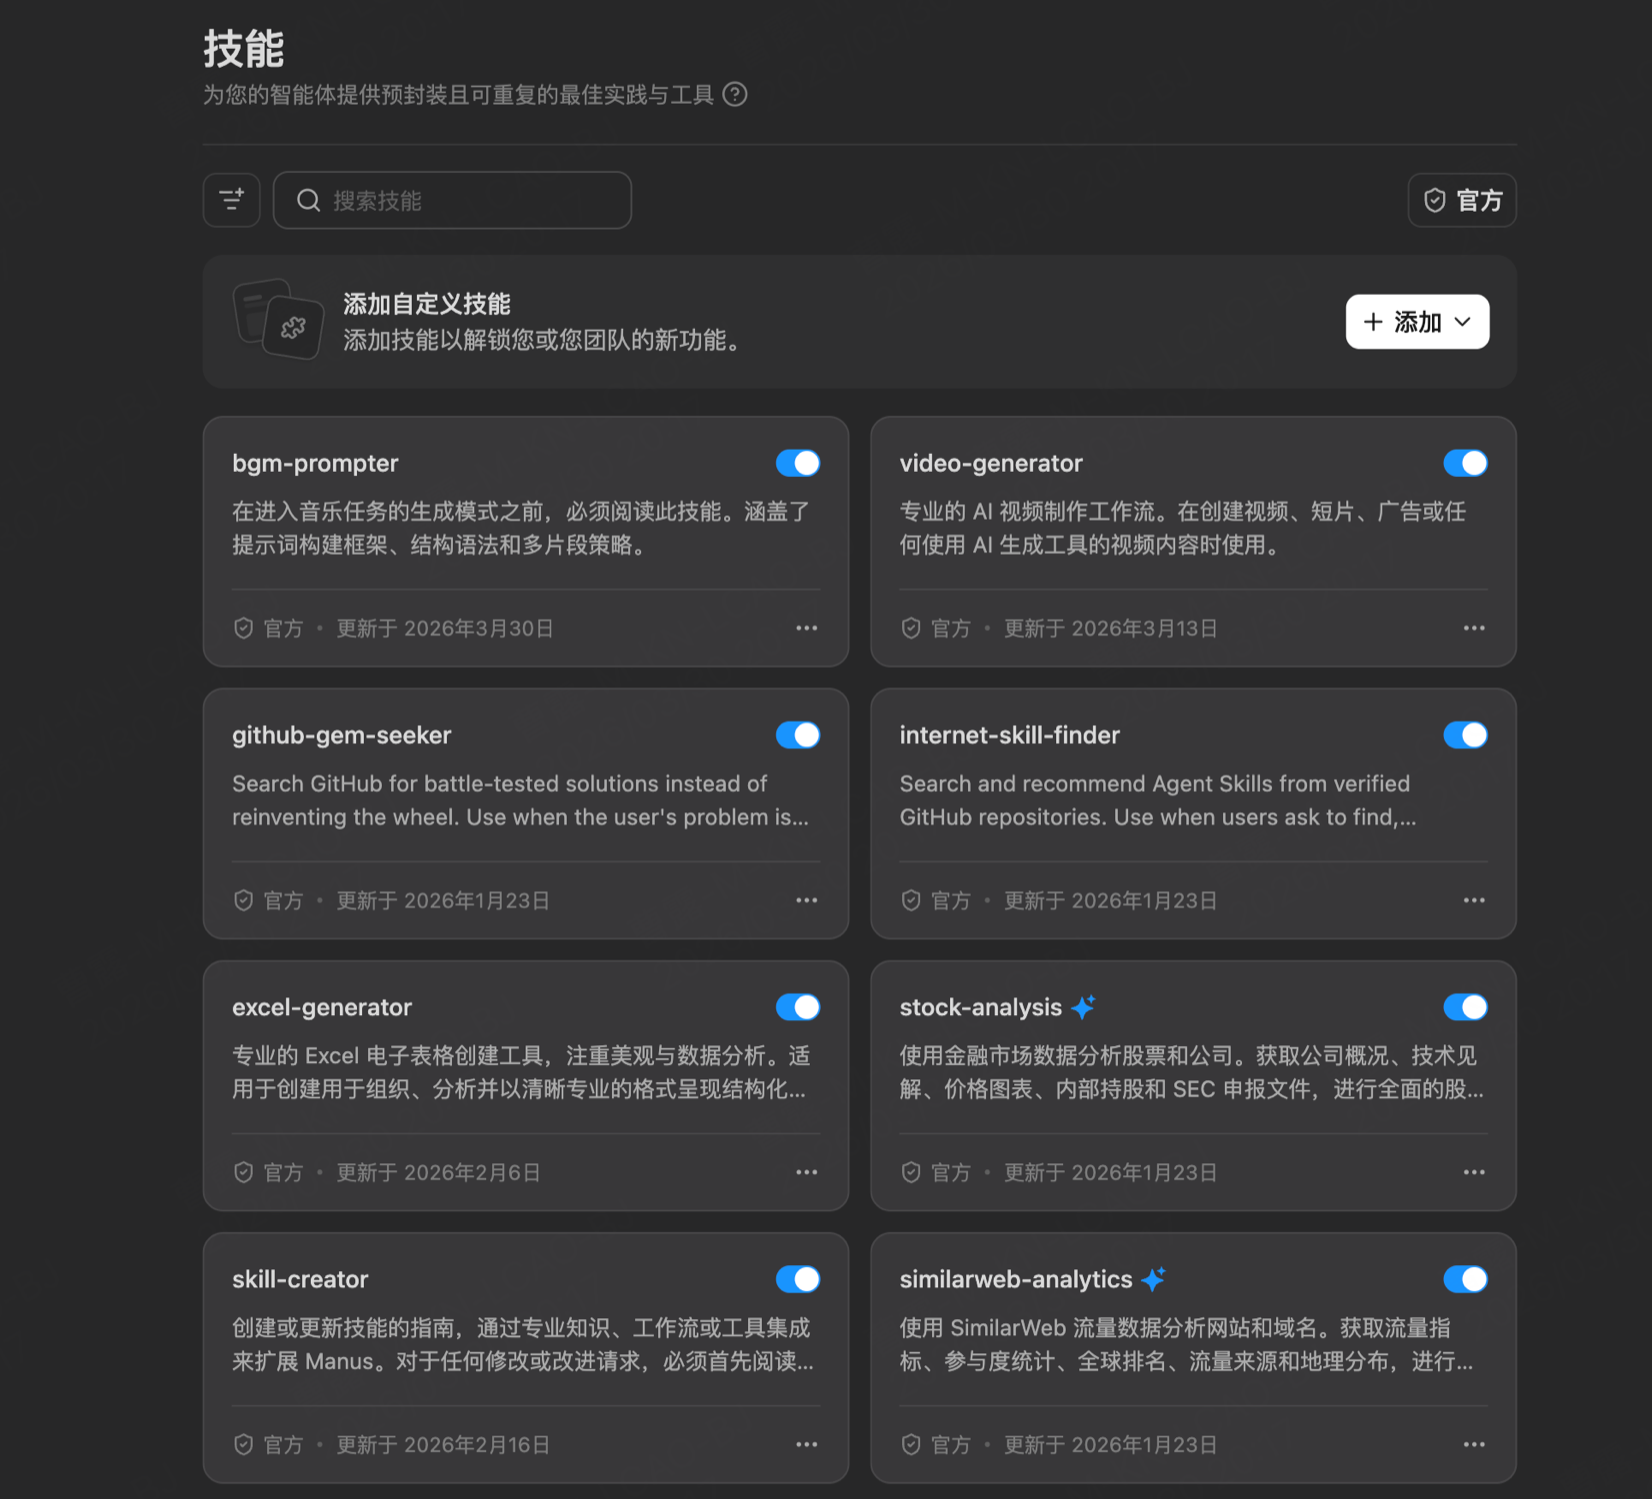Open more options for video-generator
The width and height of the screenshot is (1652, 1499).
1473,628
